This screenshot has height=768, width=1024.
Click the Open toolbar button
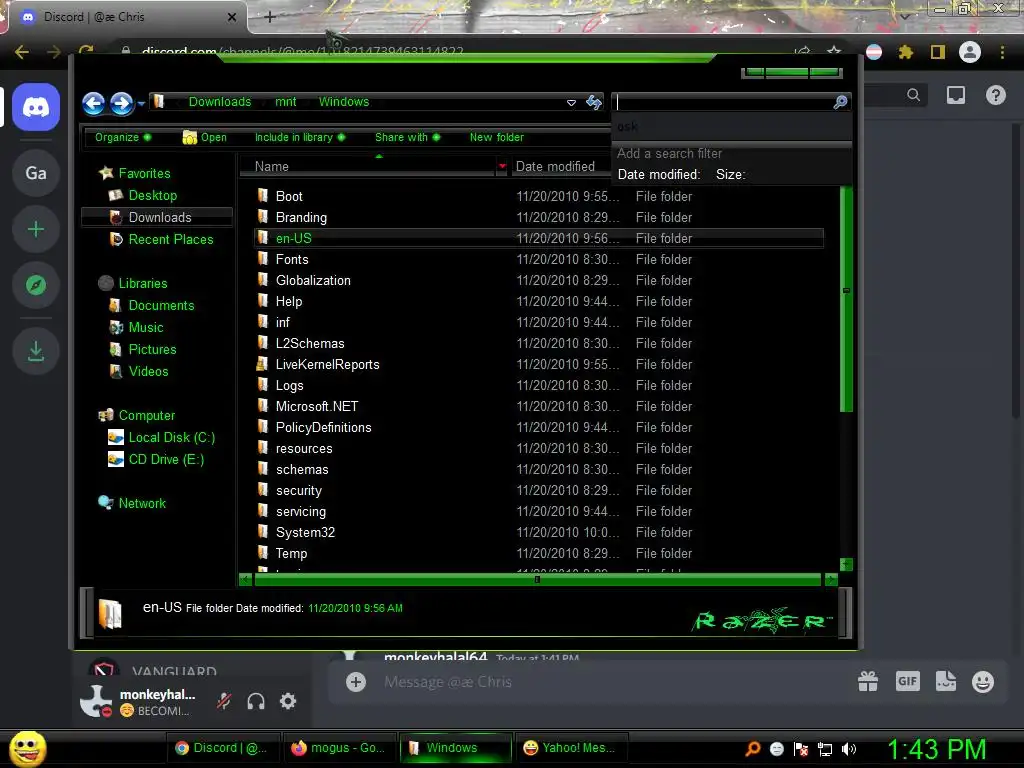pyautogui.click(x=205, y=137)
